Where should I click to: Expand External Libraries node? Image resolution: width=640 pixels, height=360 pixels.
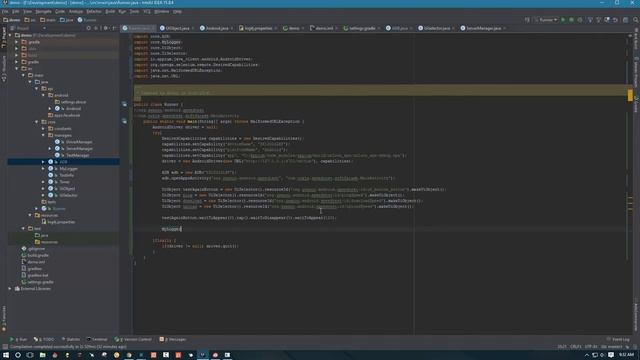(10, 289)
